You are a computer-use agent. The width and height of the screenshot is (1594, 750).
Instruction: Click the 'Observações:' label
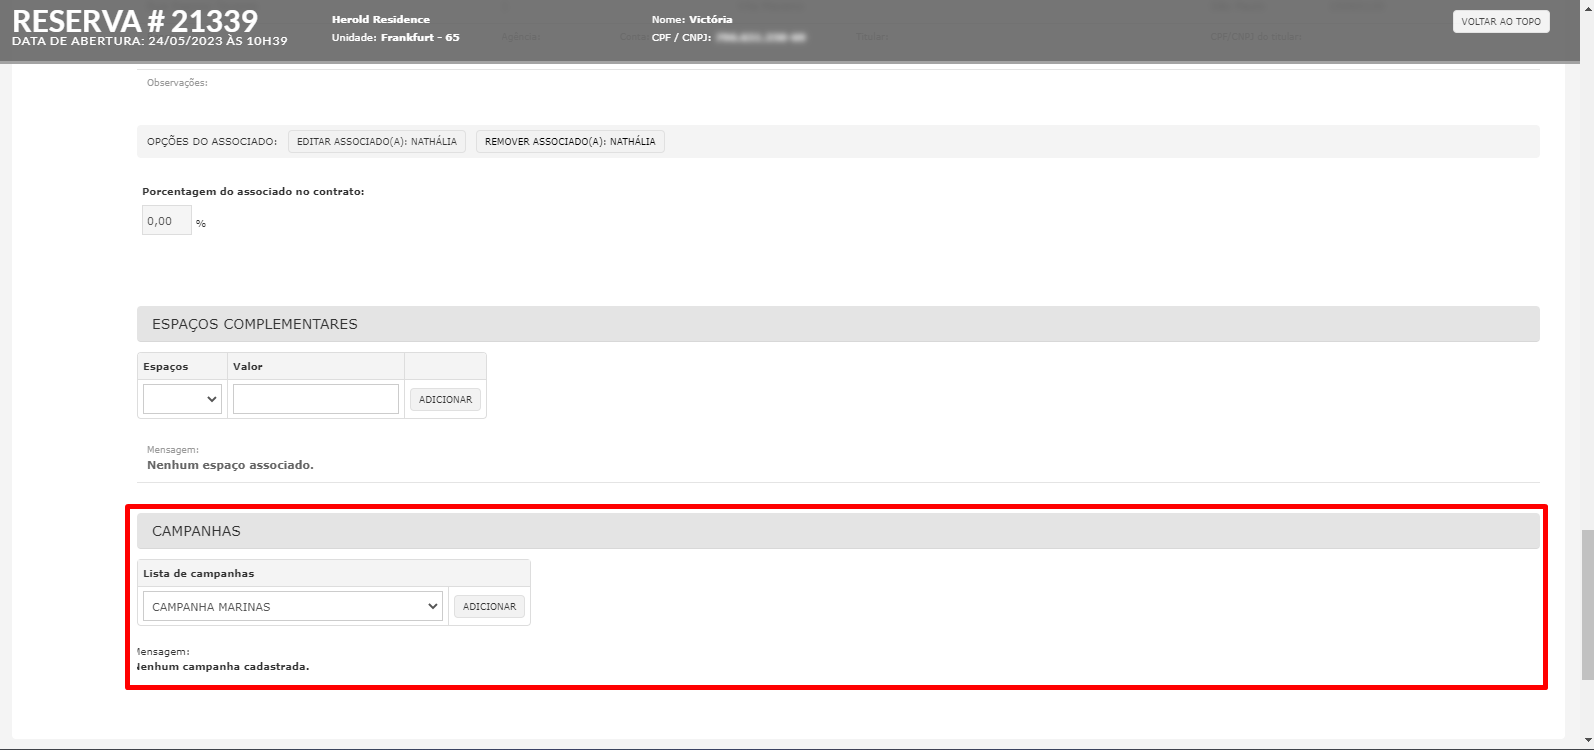pyautogui.click(x=177, y=83)
